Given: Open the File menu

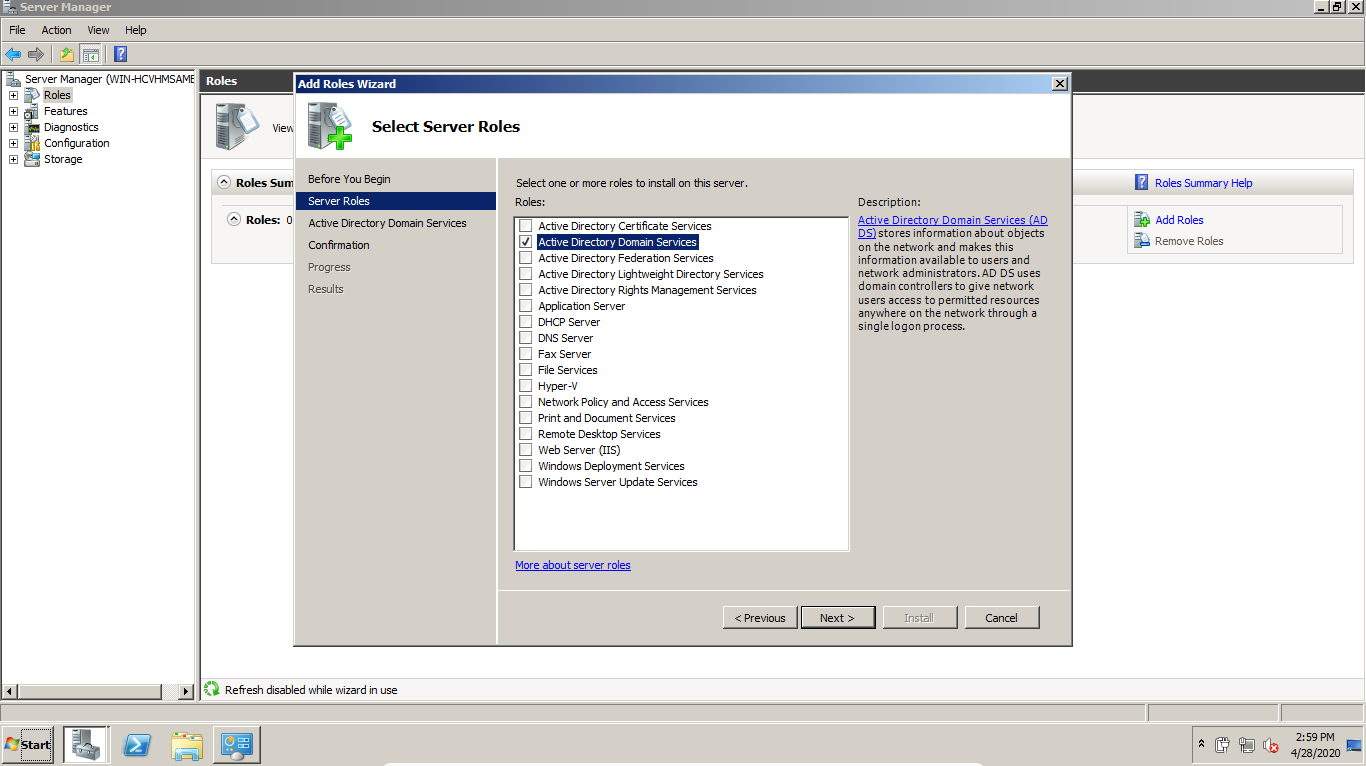Looking at the screenshot, I should point(18,30).
